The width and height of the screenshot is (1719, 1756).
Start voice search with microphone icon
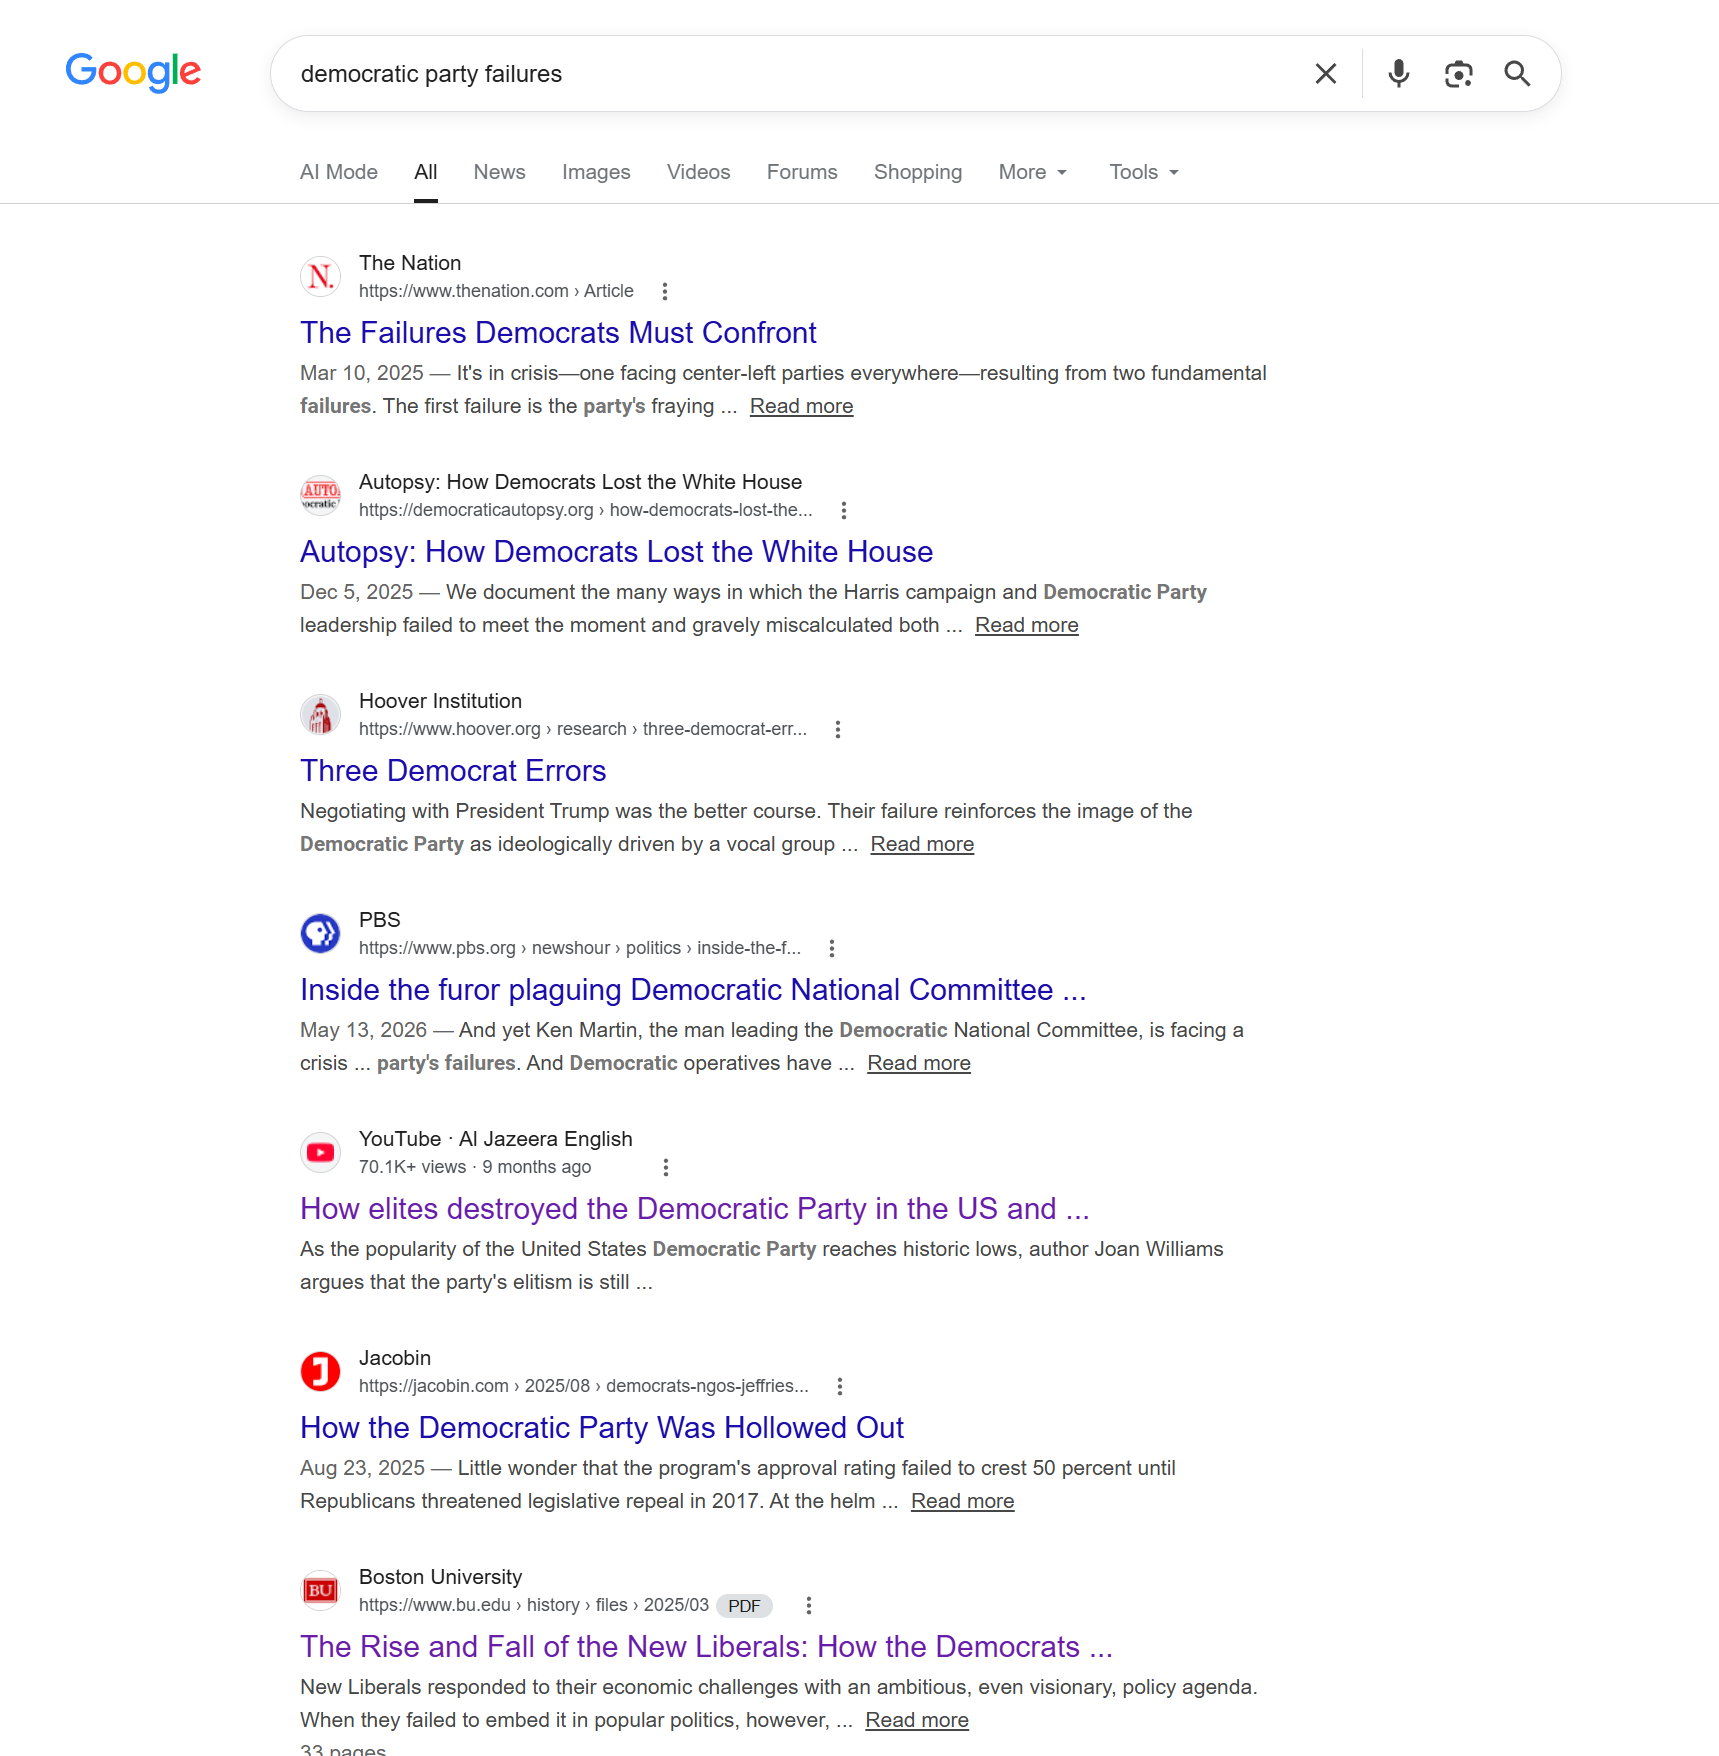tap(1398, 74)
